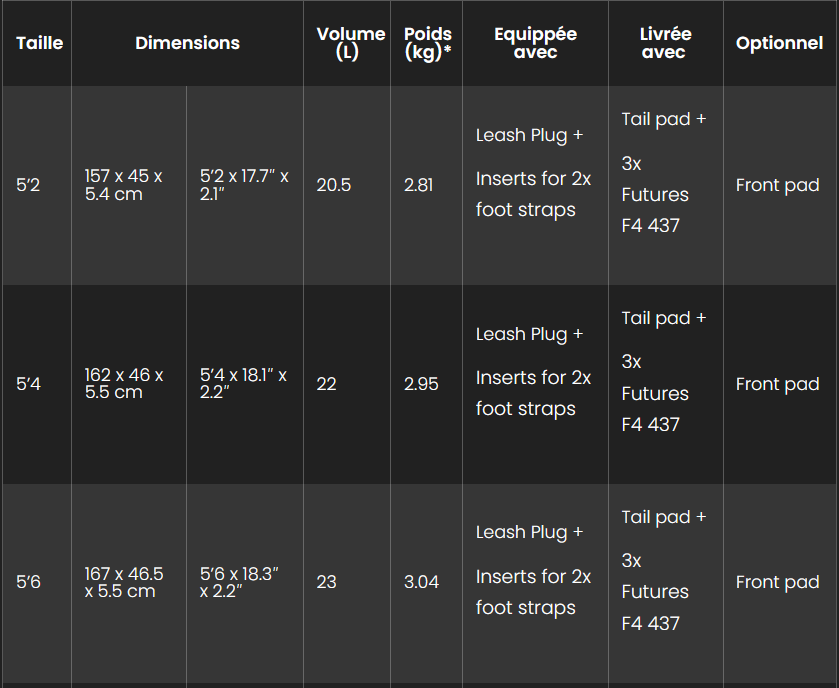The width and height of the screenshot is (839, 688).
Task: Click the Dimensions column header
Action: pos(187,43)
